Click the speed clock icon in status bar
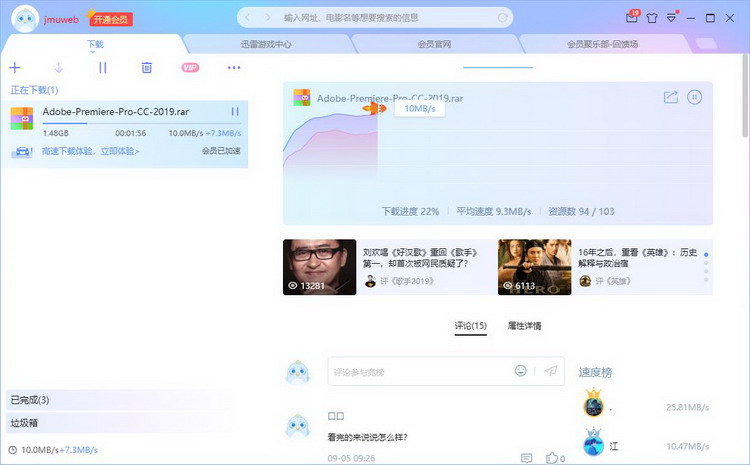Screen dimensions: 750x465 [13, 450]
